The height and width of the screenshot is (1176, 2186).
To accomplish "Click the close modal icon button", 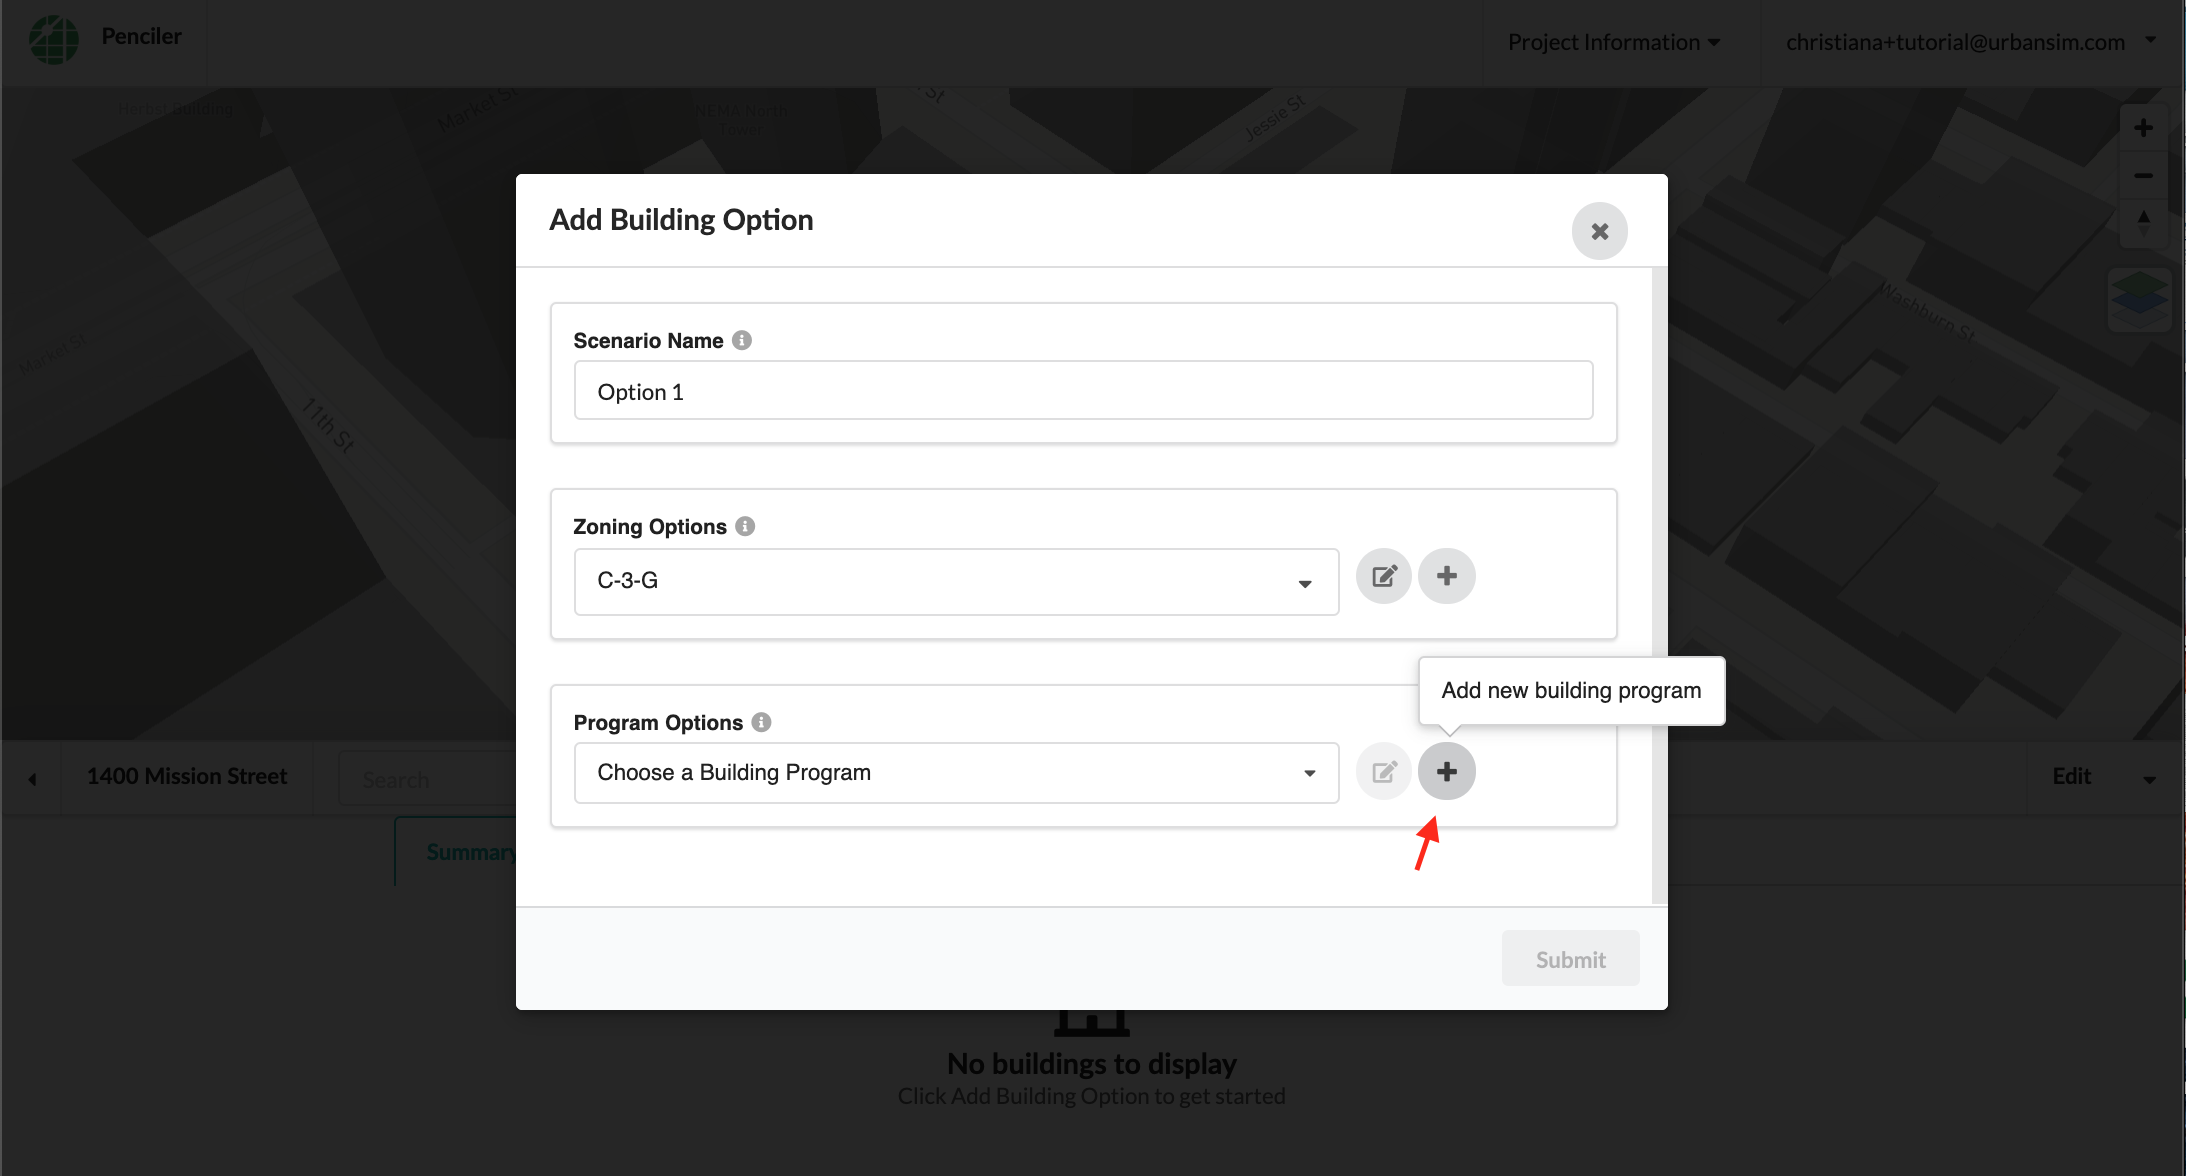I will (x=1598, y=230).
